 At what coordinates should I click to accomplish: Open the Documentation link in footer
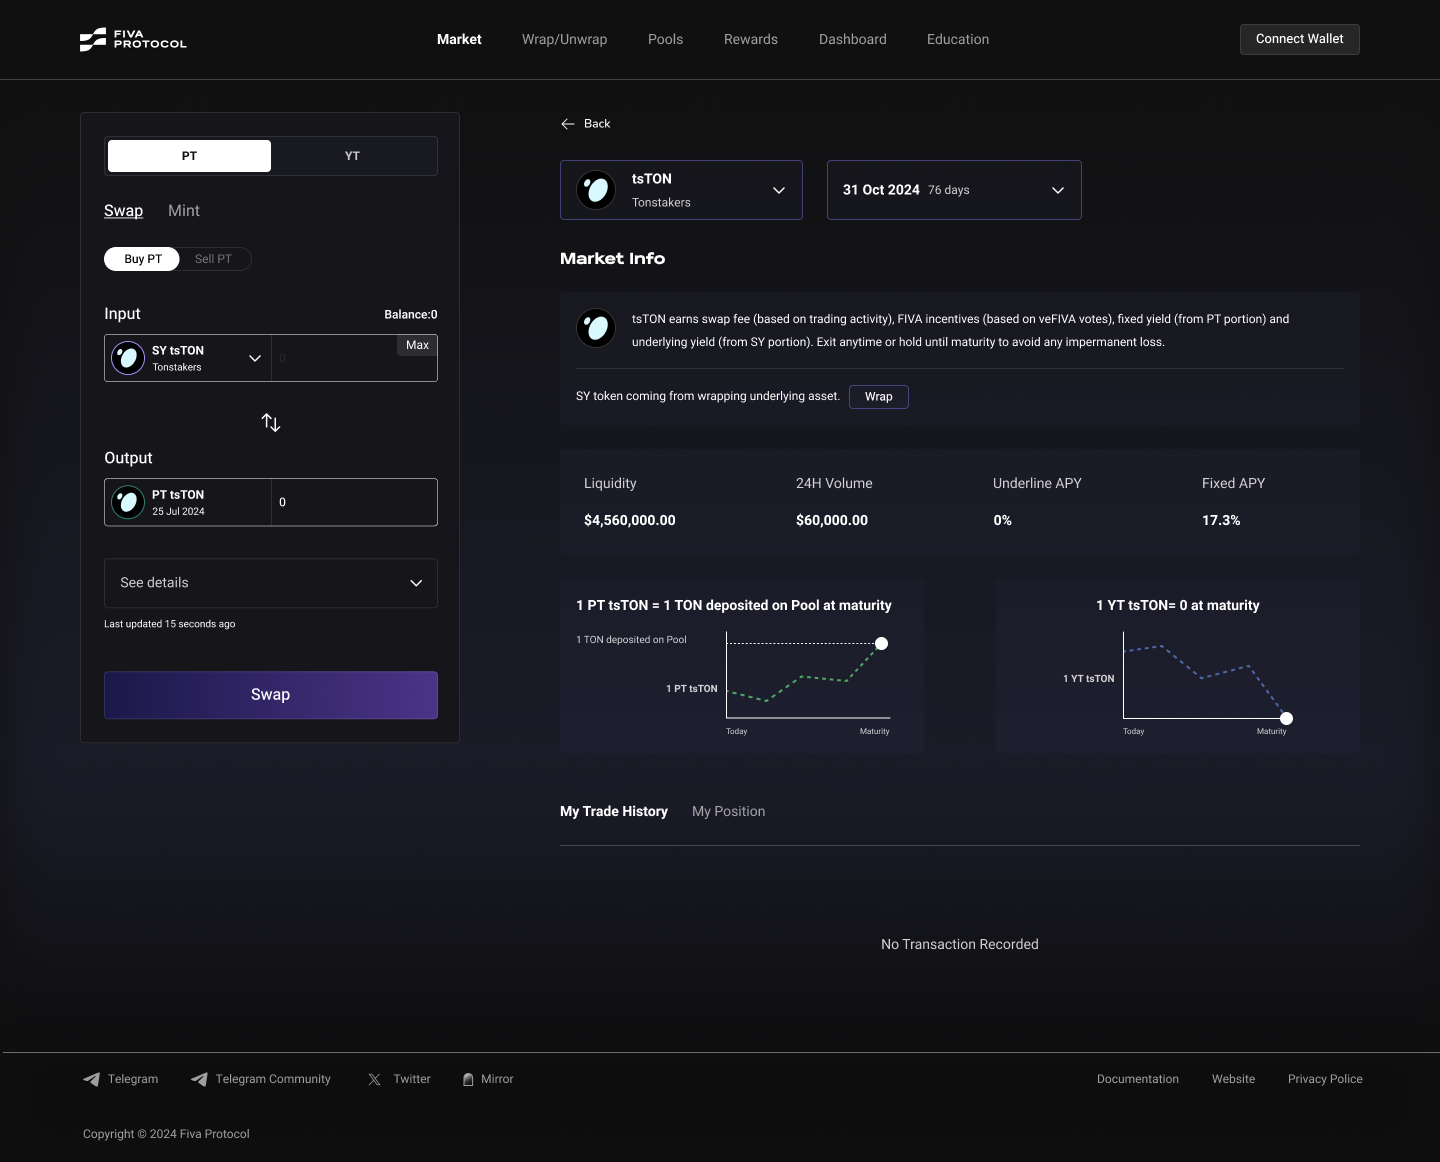click(x=1137, y=1079)
